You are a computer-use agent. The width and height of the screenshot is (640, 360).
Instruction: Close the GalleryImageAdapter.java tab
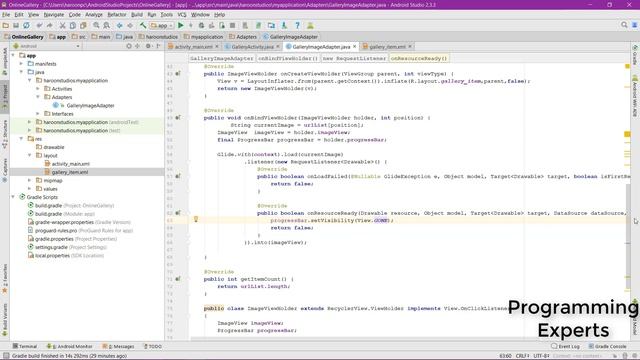coord(354,47)
